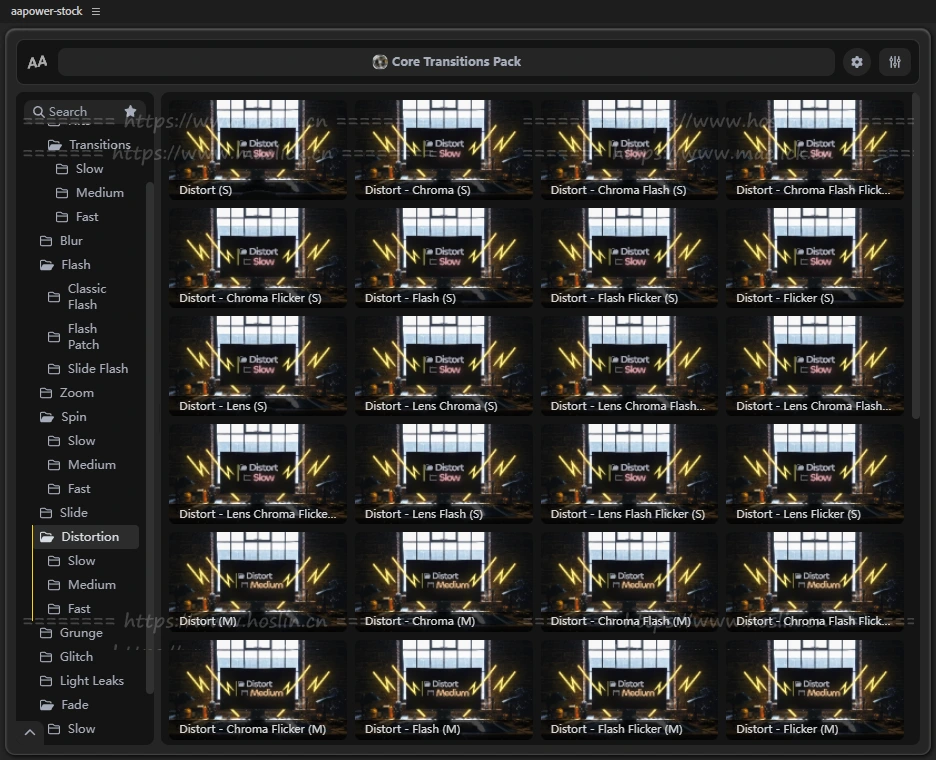
Task: Click the Glitch folder icon
Action: (46, 657)
